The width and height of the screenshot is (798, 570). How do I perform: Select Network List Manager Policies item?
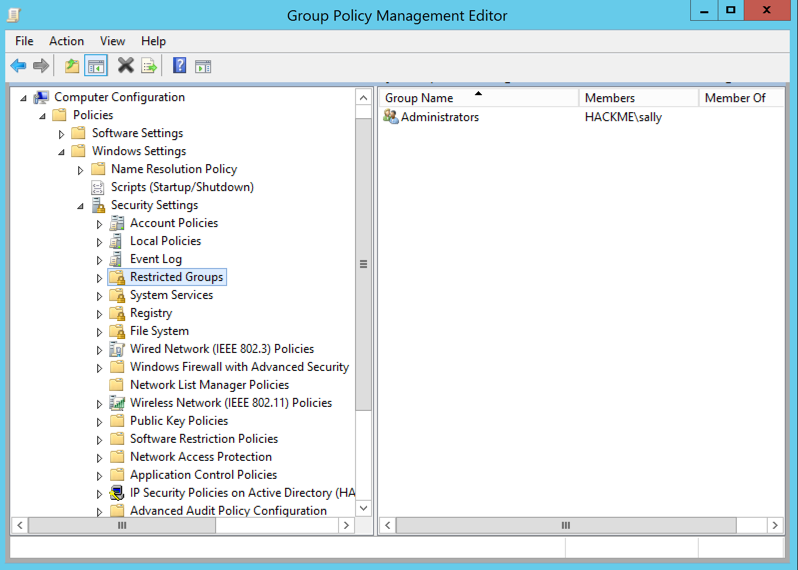(209, 385)
